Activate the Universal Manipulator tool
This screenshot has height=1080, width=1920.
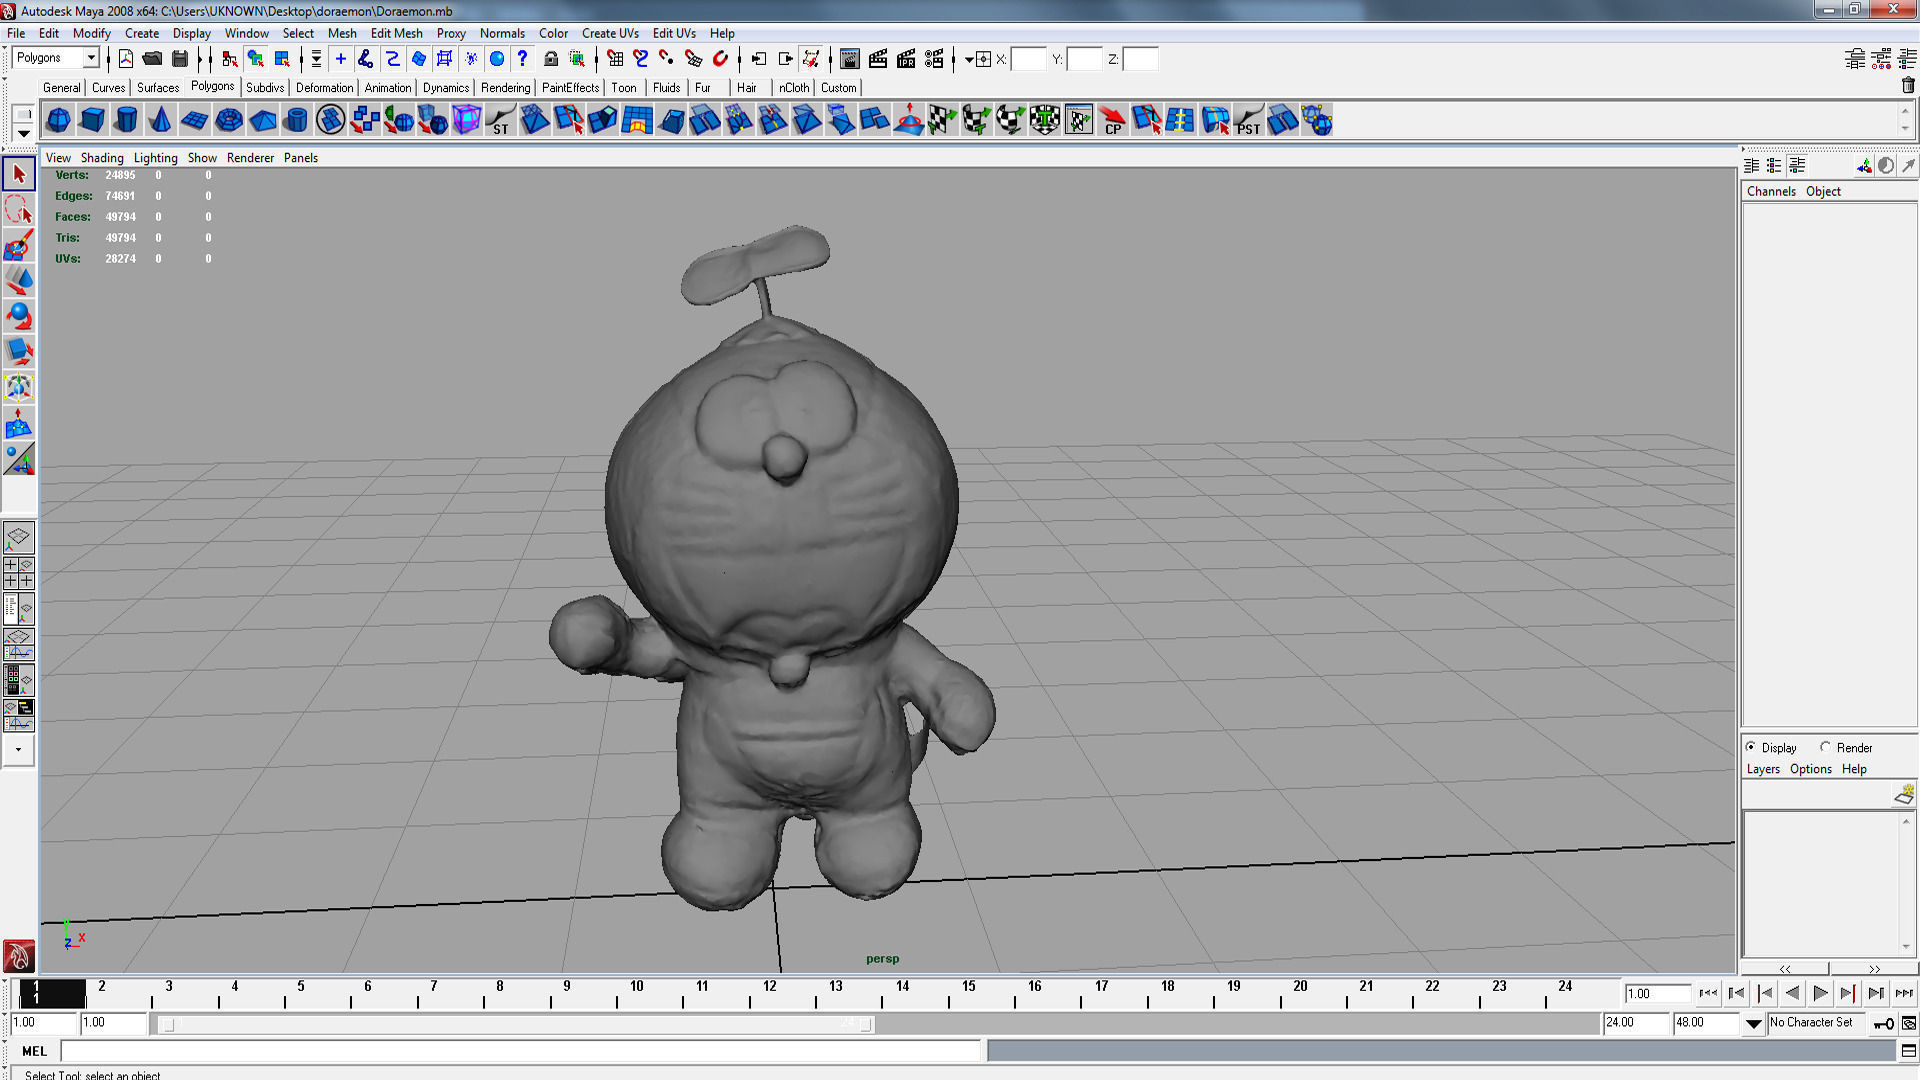pos(18,388)
